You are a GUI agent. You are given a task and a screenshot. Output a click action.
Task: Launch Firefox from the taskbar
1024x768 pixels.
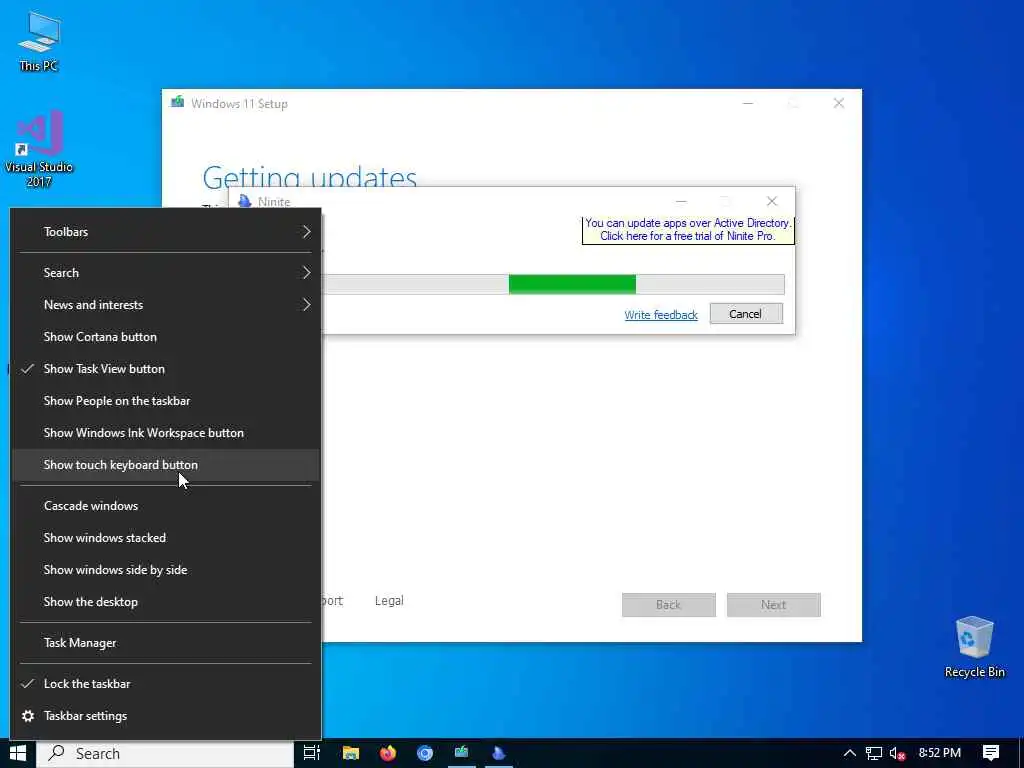(388, 754)
